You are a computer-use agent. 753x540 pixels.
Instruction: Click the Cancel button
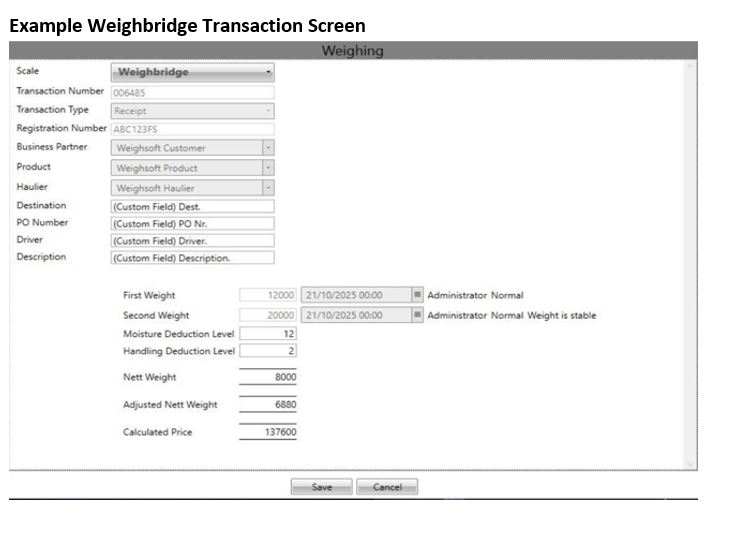tap(387, 487)
